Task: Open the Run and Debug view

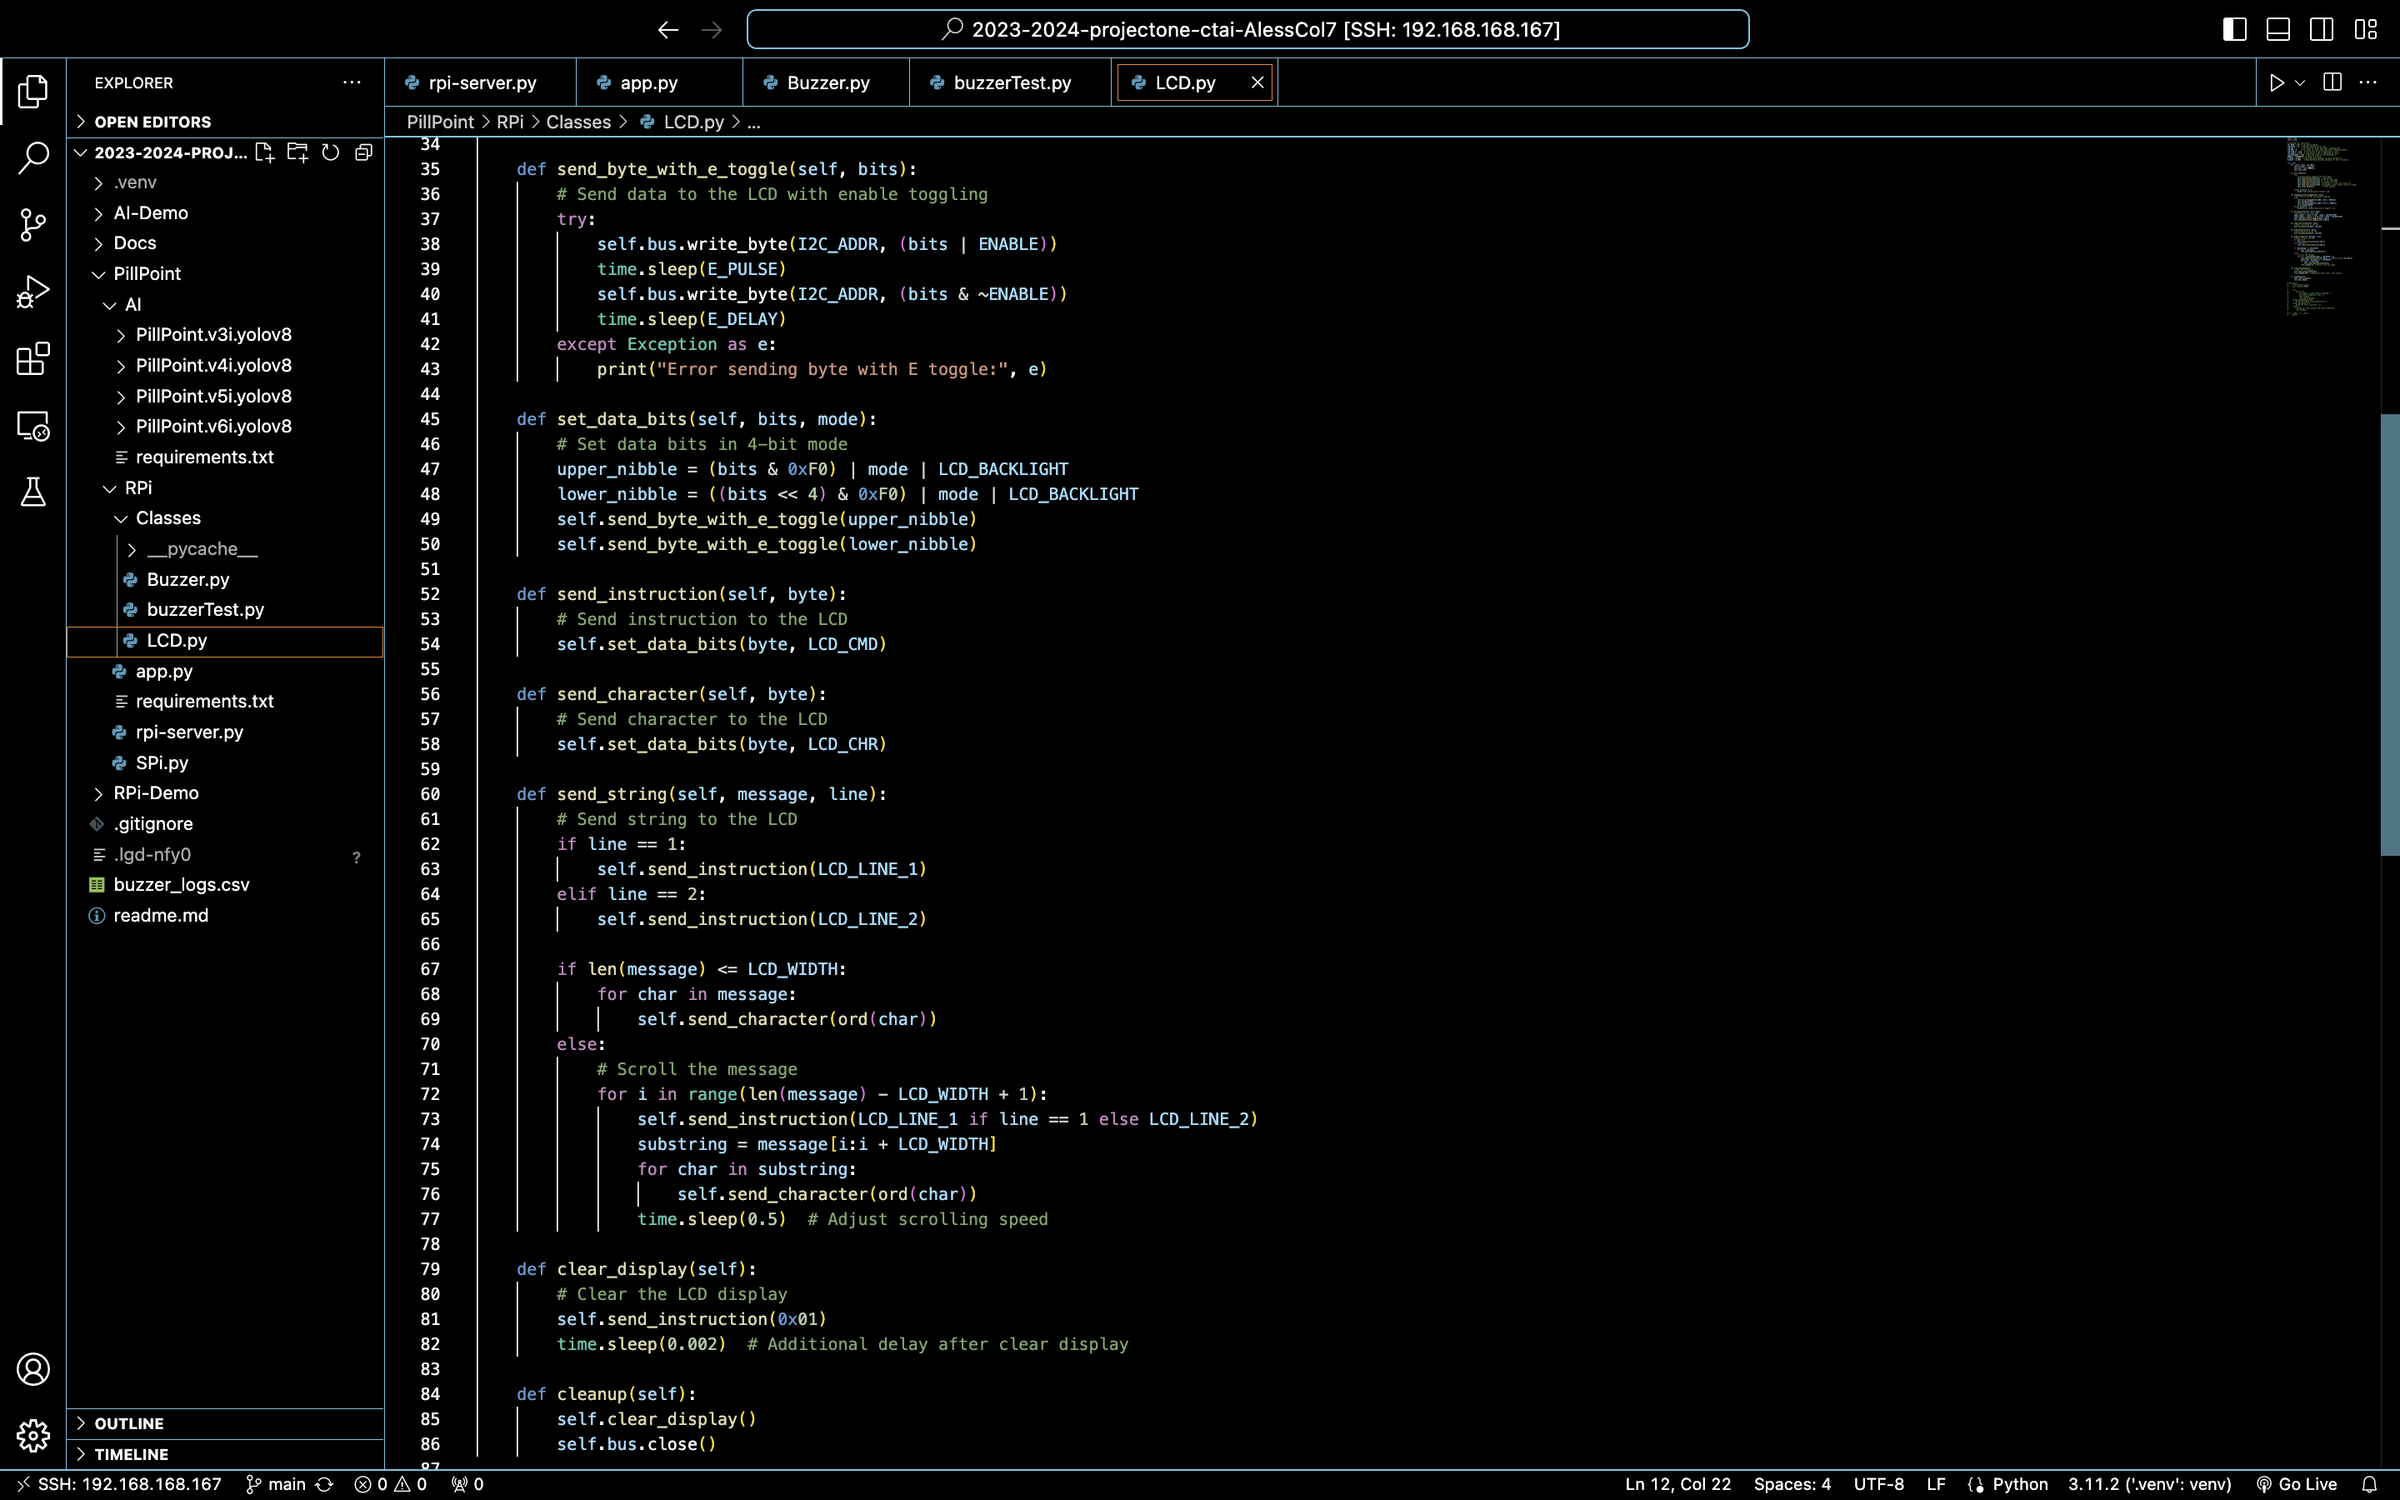Action: pos(33,292)
